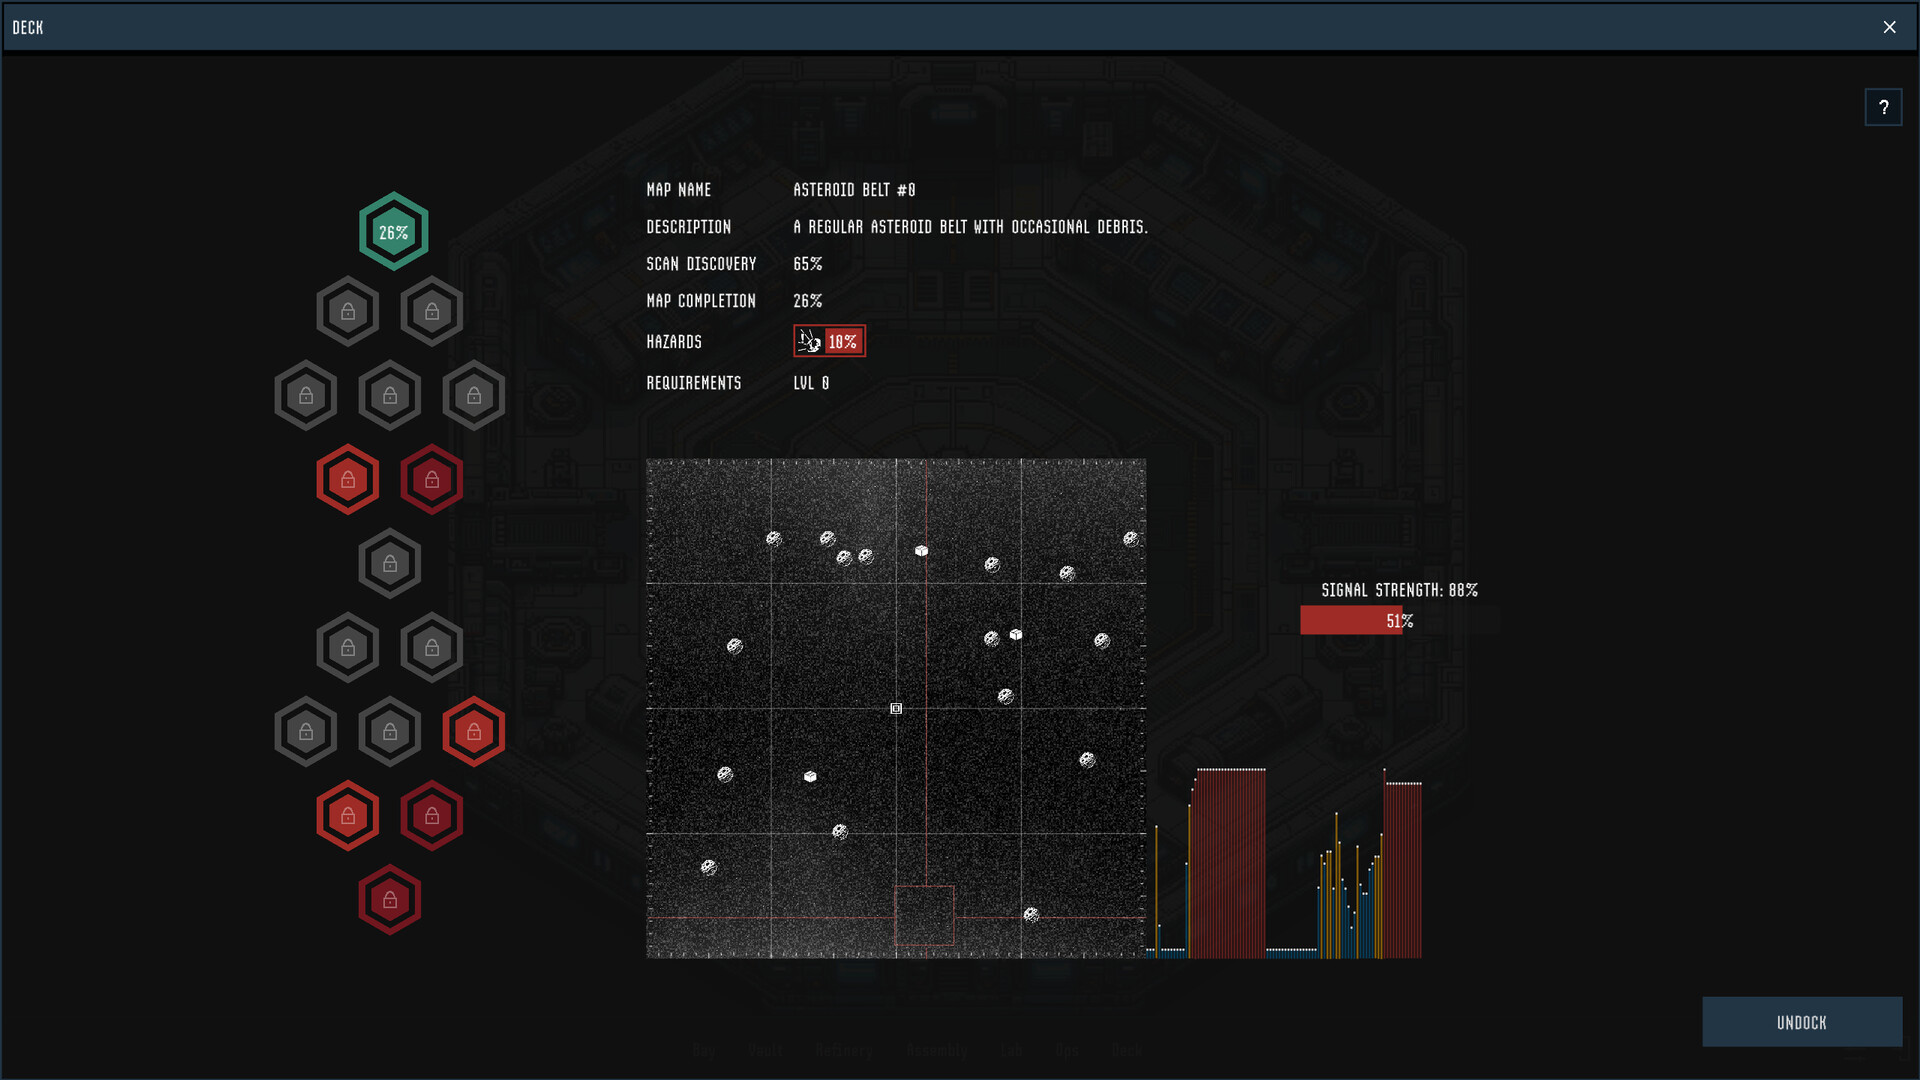Click the asteroid near the map's bottom-left corner
The height and width of the screenshot is (1080, 1920).
click(708, 867)
